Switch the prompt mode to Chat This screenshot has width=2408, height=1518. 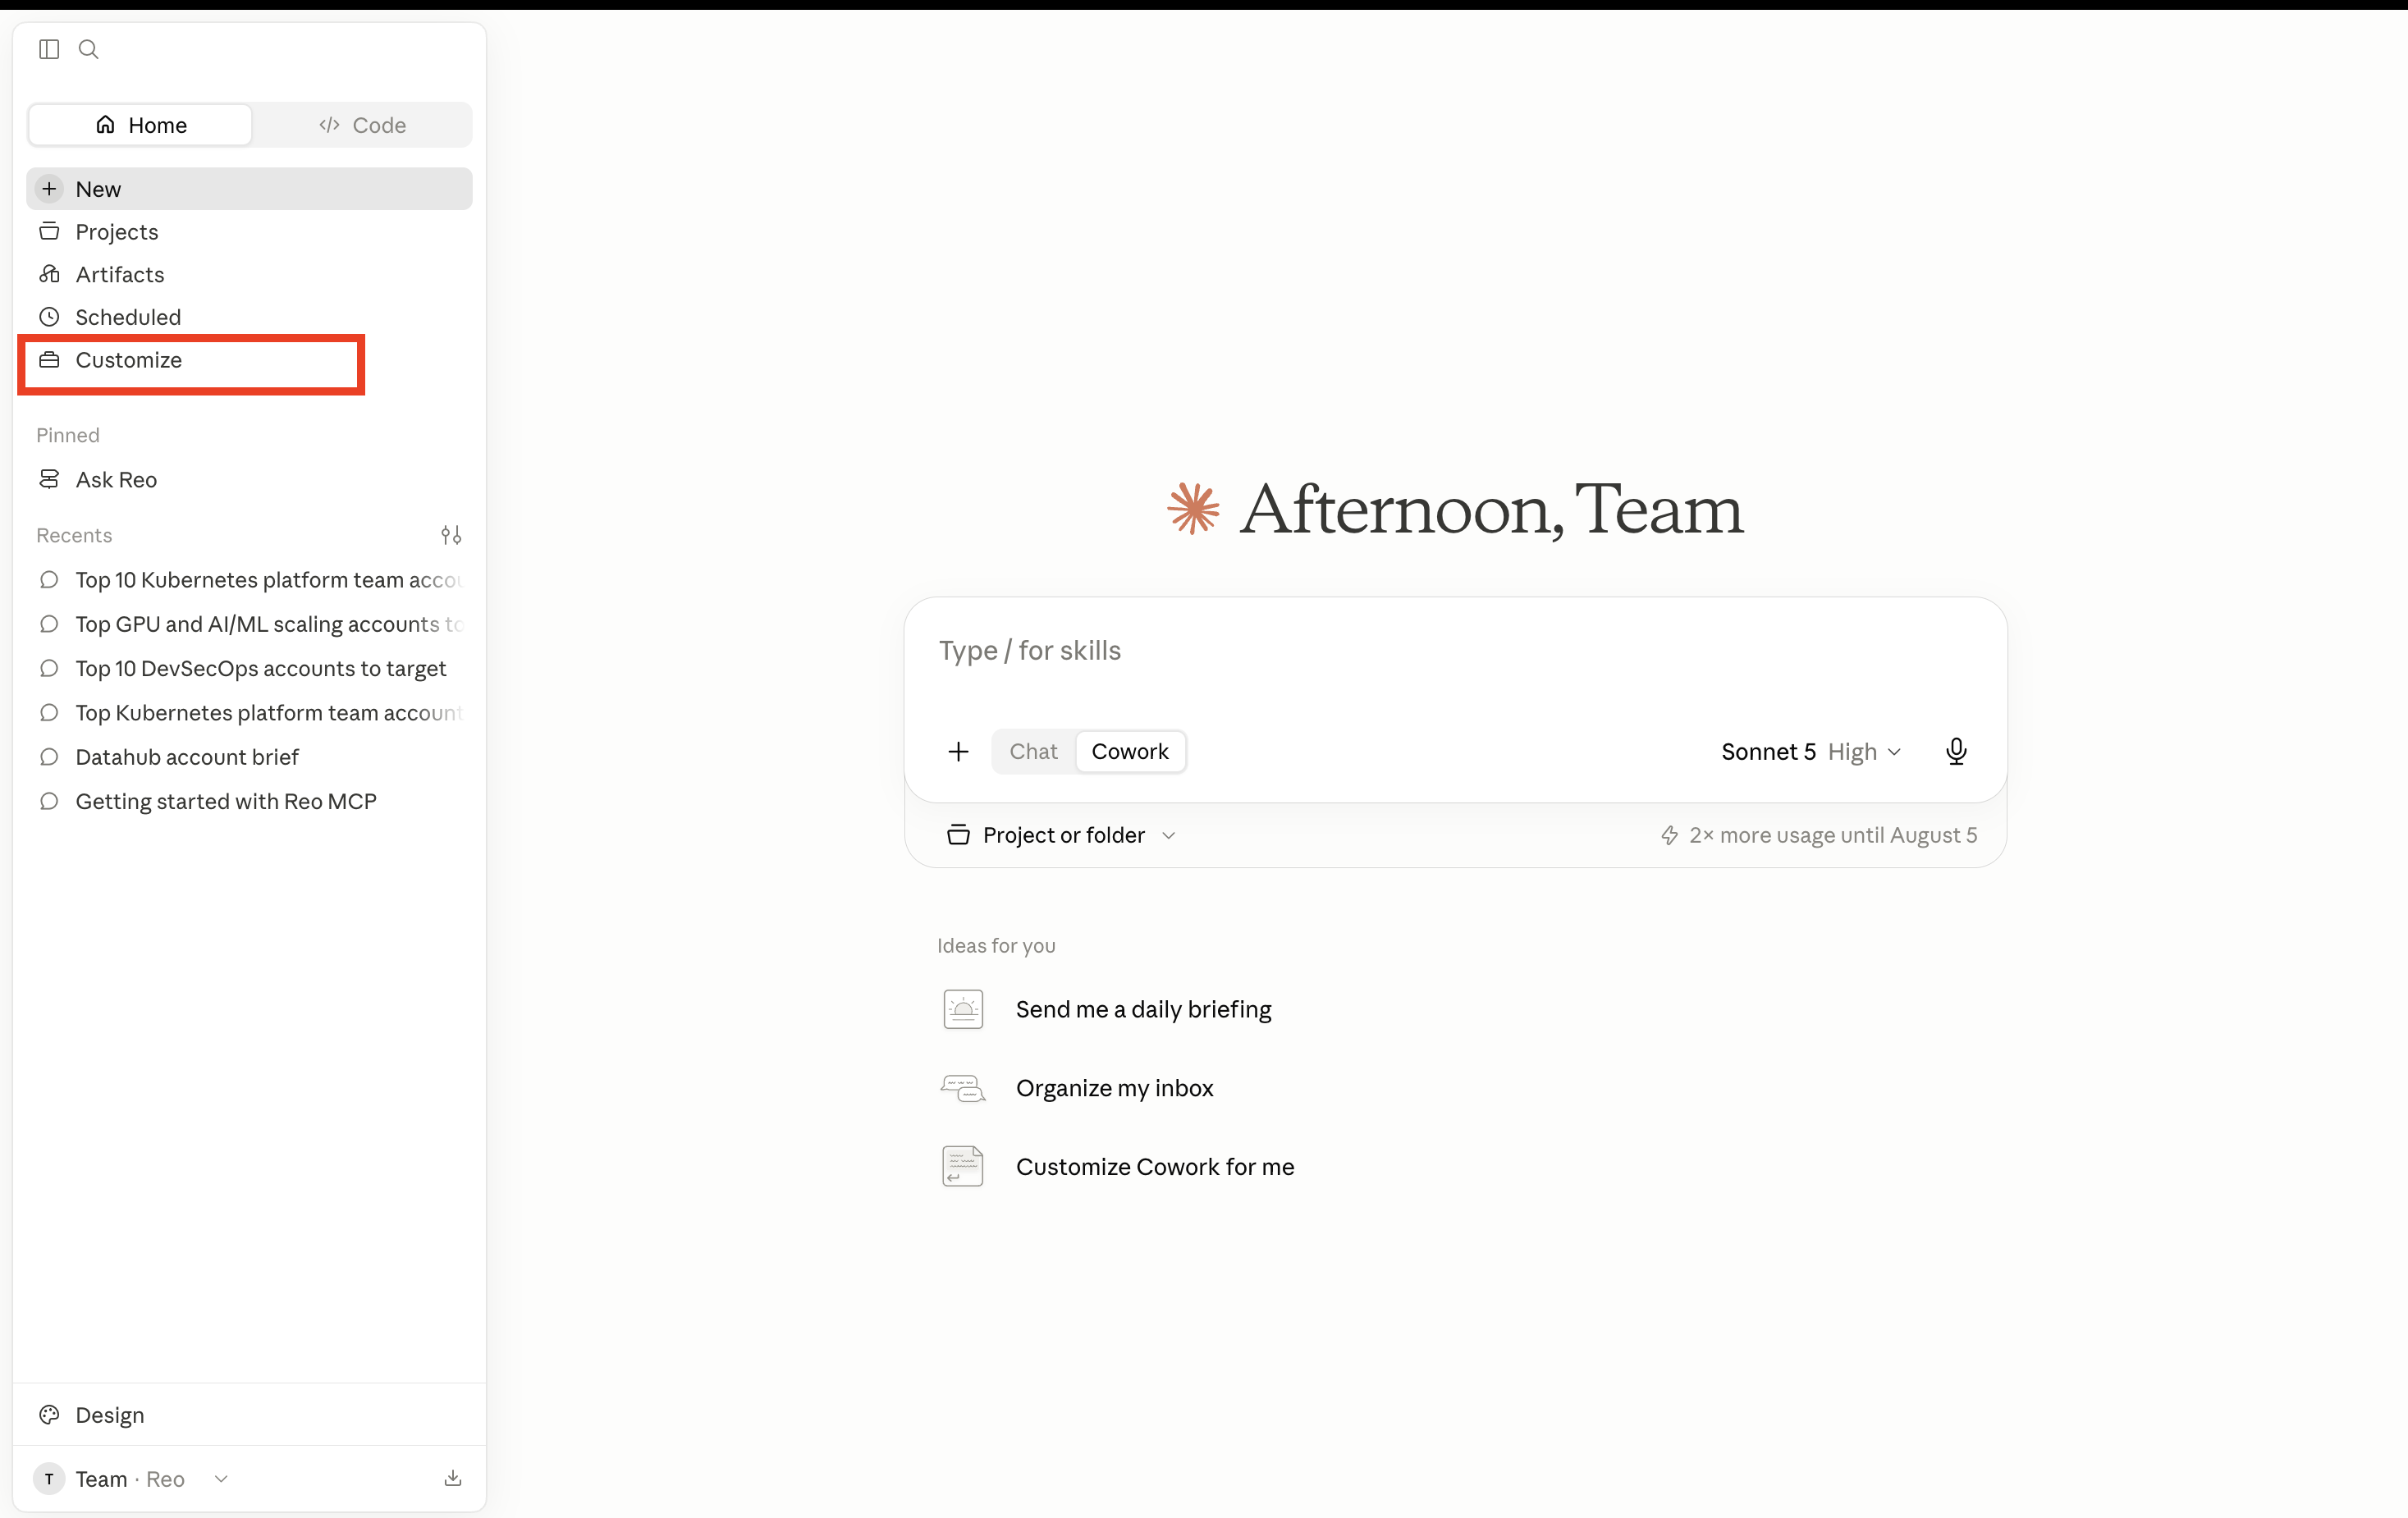1033,752
